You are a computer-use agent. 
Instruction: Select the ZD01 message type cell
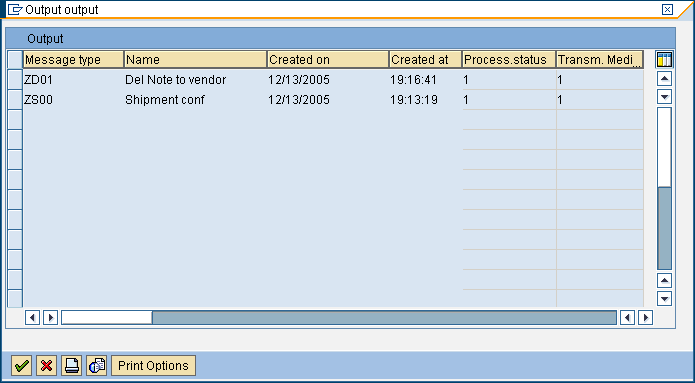(74, 80)
